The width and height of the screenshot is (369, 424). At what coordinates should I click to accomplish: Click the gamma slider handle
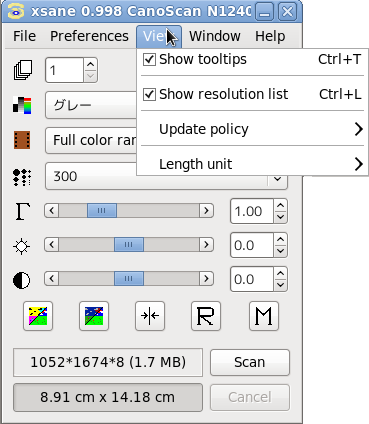(102, 211)
